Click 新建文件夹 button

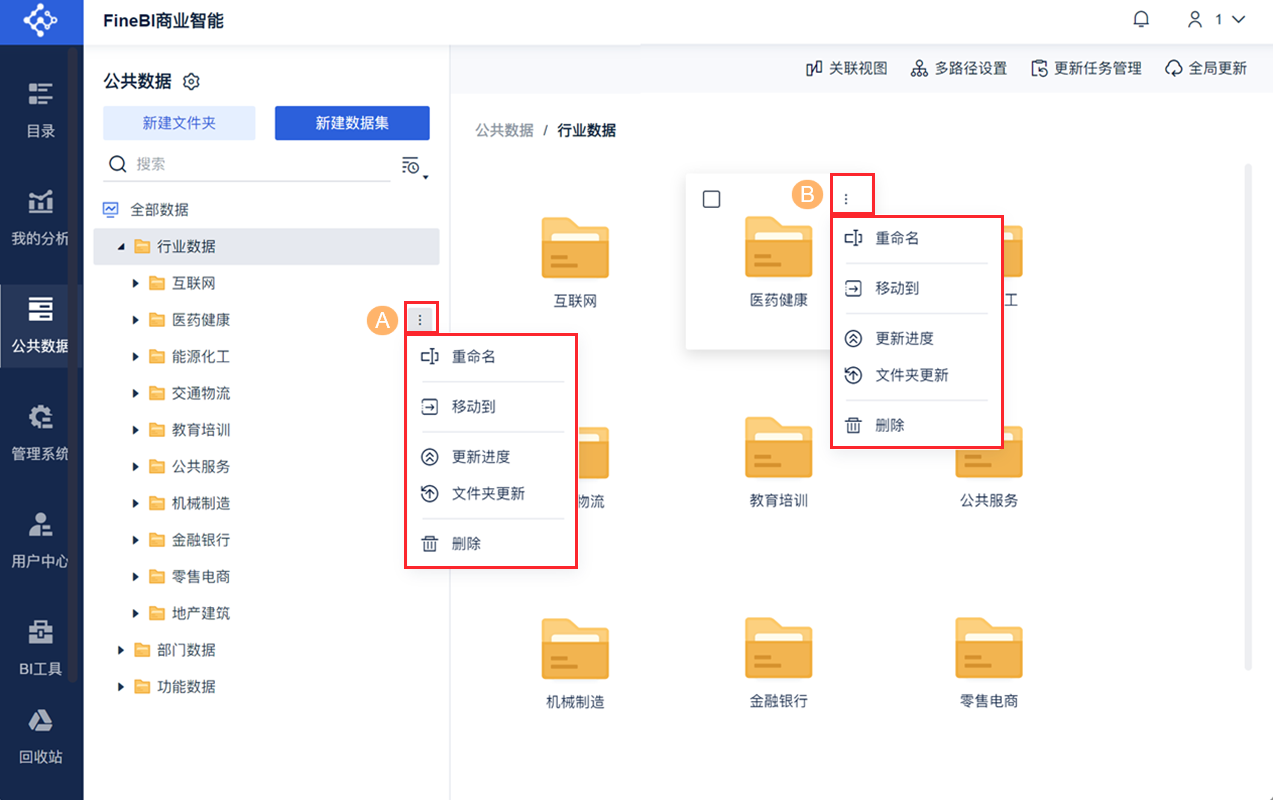pyautogui.click(x=179, y=123)
